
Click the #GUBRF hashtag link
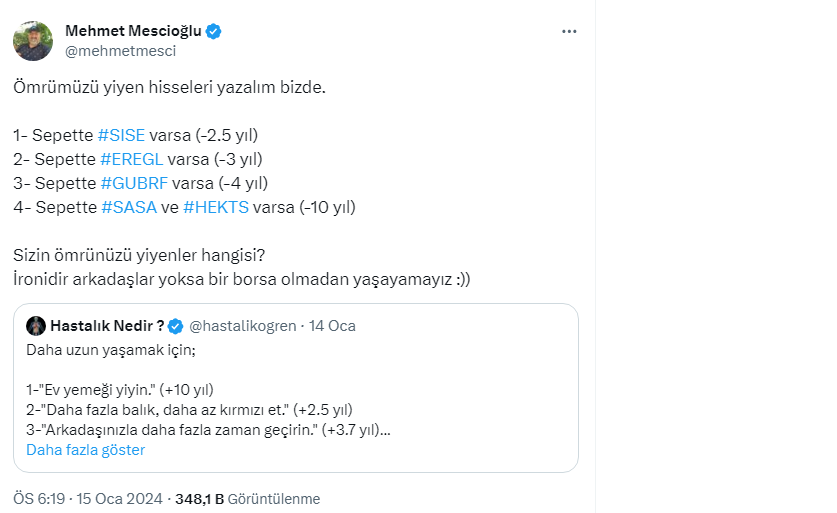coord(134,183)
